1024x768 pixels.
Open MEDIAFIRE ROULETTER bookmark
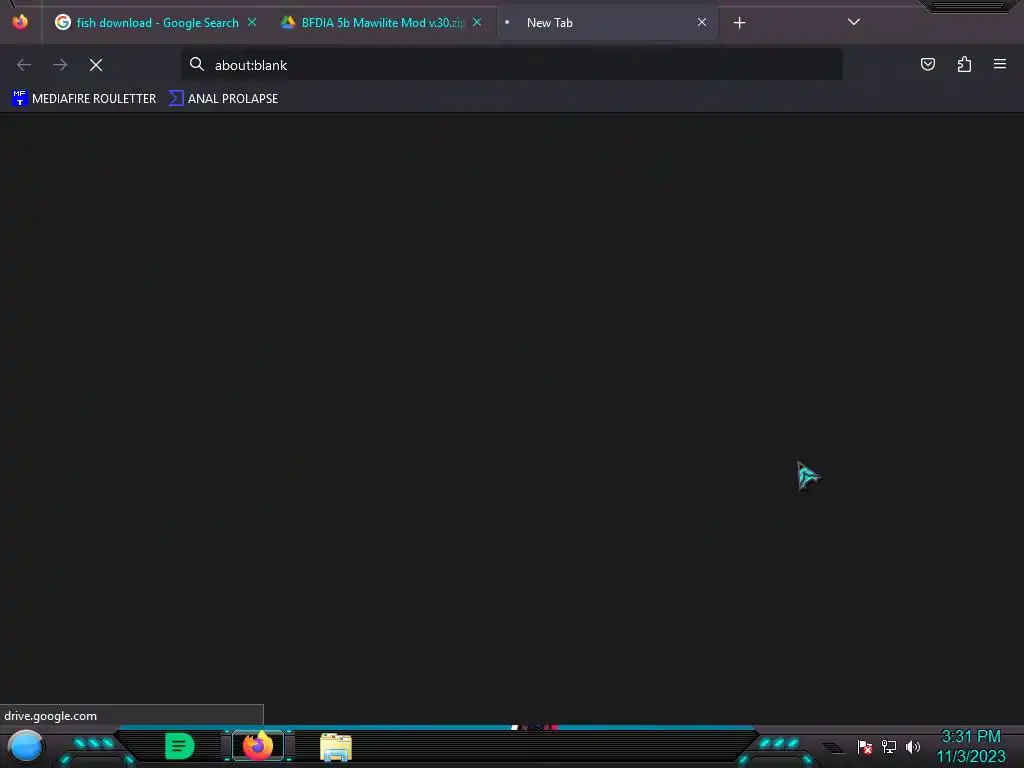click(x=84, y=99)
